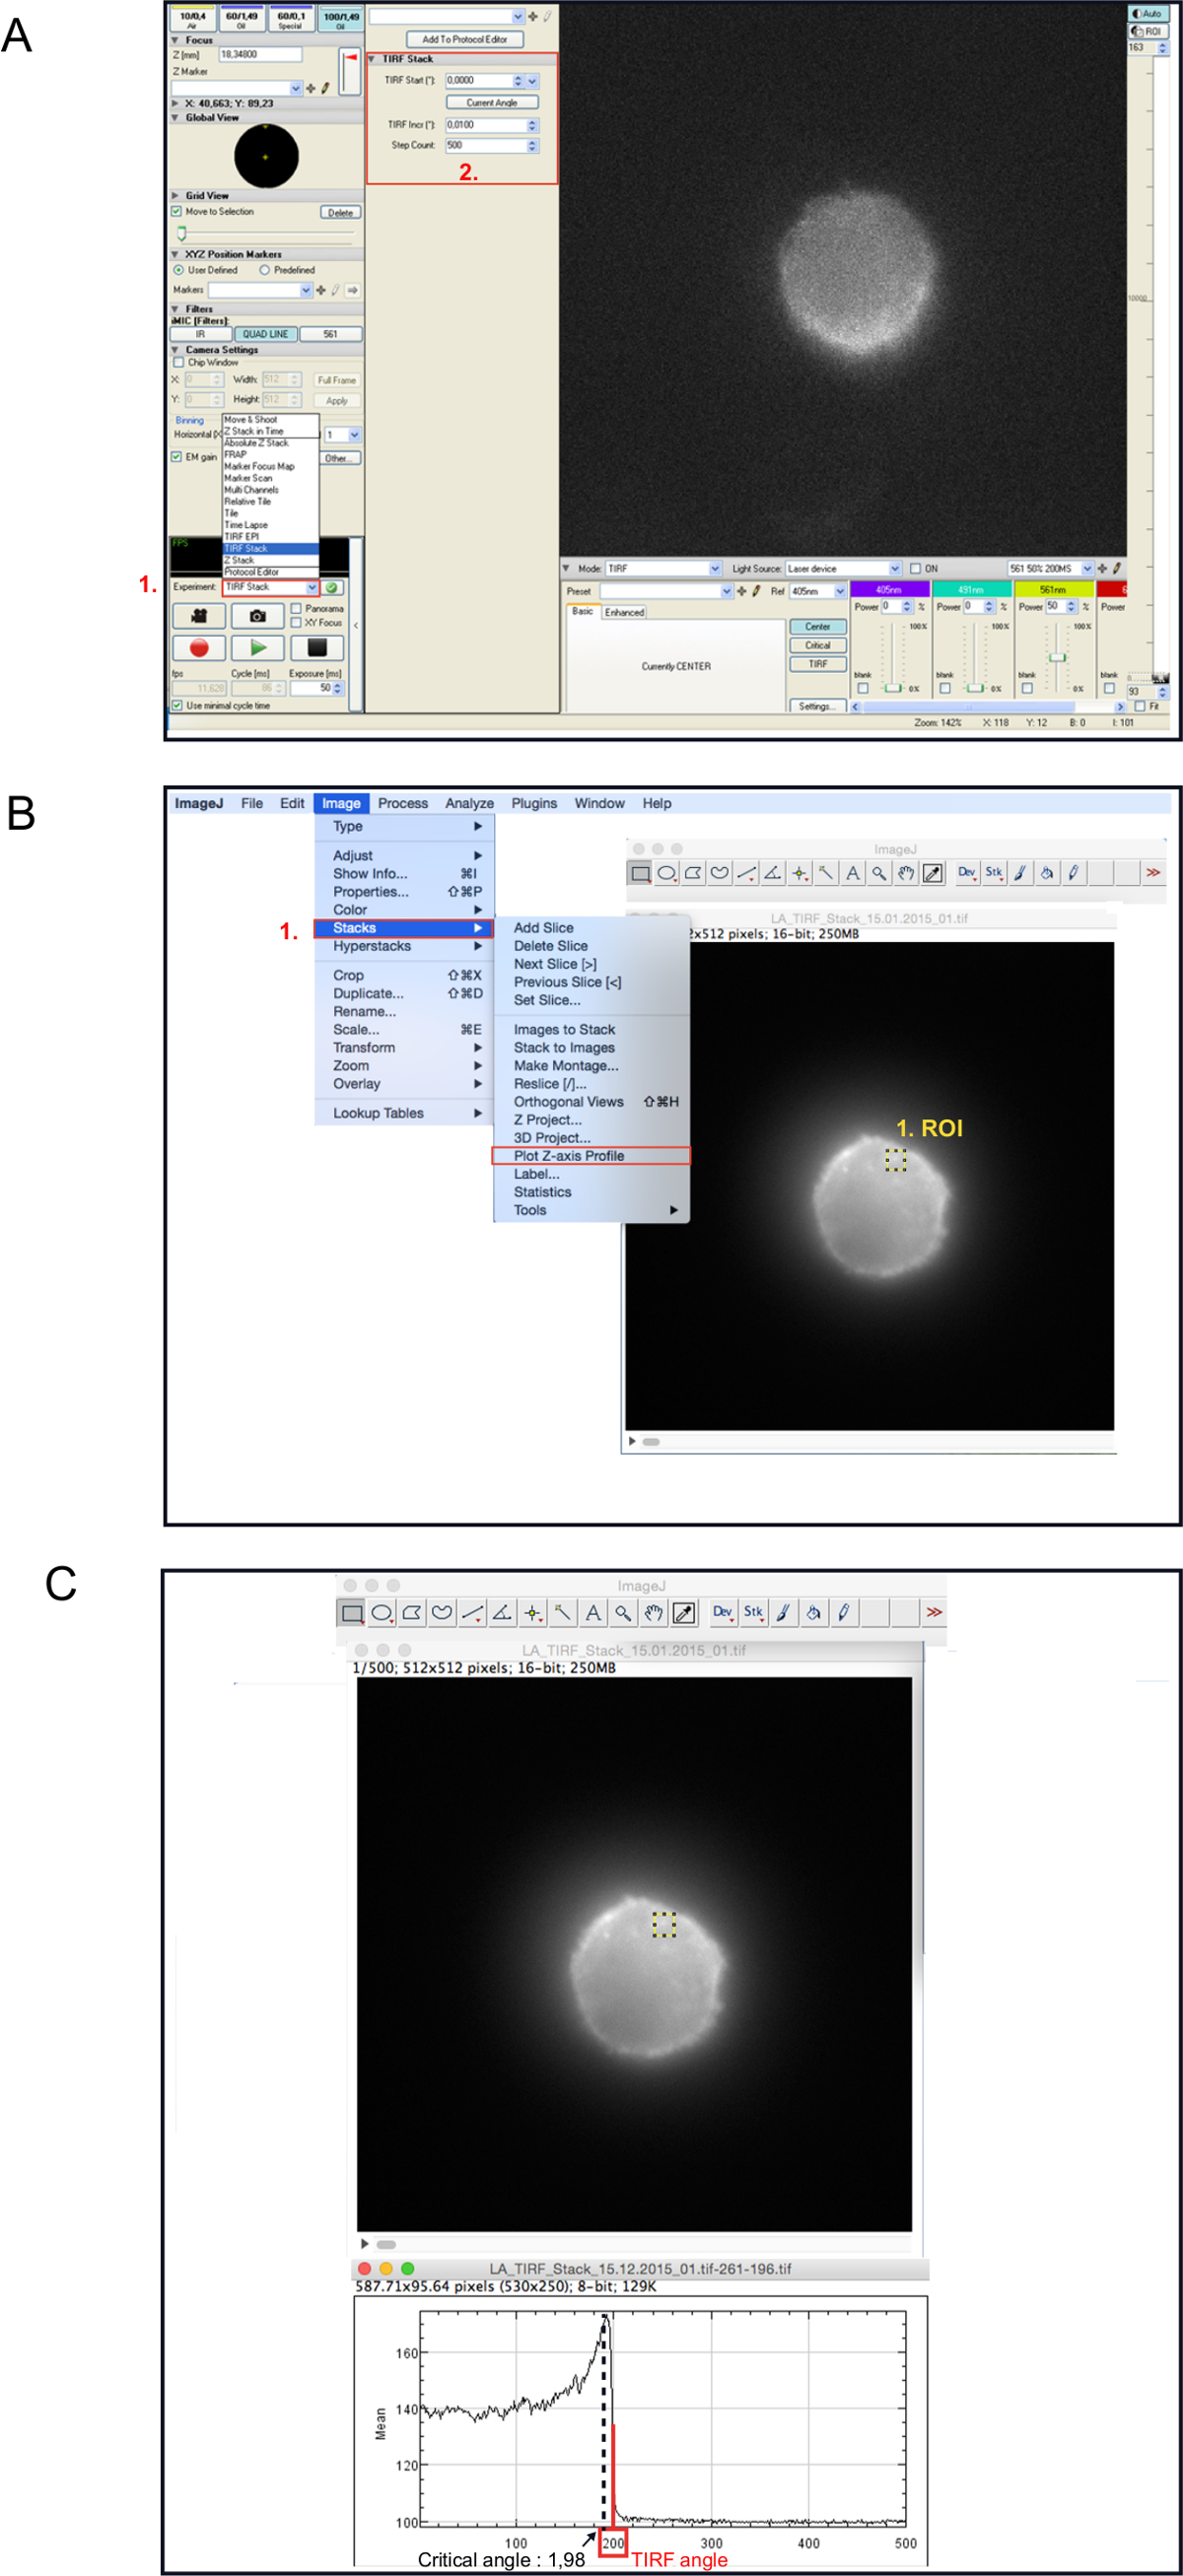This screenshot has width=1183, height=2576.
Task: Click pencil icon next to Z Marker dropdown
Action: pyautogui.click(x=325, y=89)
